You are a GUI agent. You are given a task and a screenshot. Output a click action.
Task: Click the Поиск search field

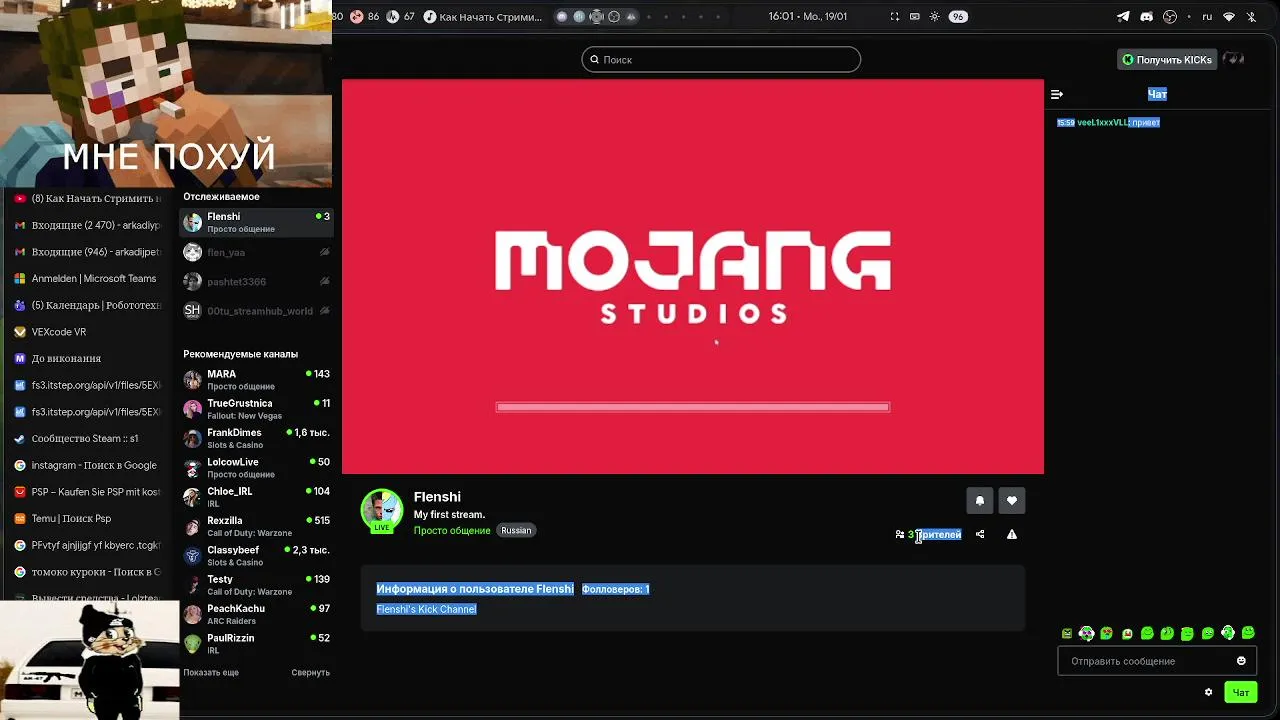click(x=721, y=60)
